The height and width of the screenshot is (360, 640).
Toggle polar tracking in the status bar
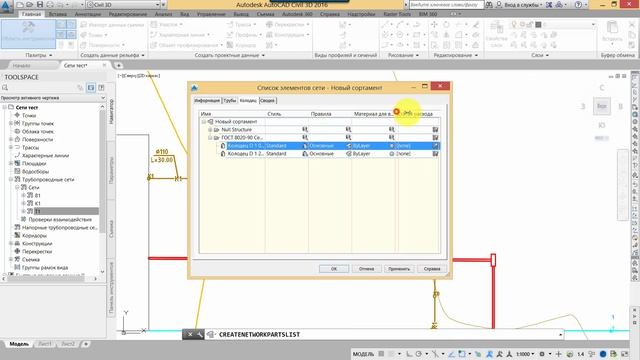point(419,354)
